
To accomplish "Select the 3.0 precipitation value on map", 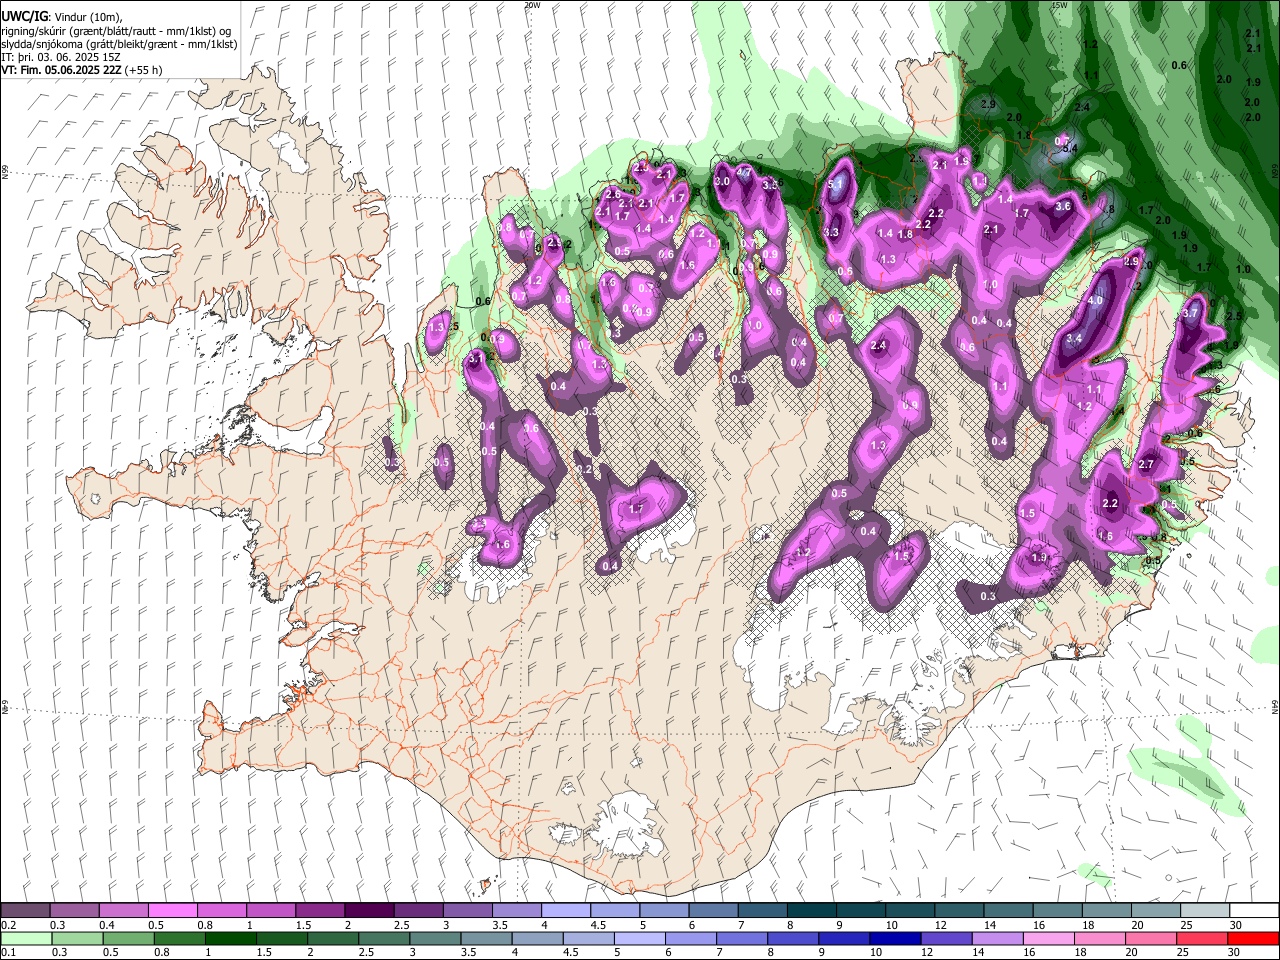I will (722, 182).
